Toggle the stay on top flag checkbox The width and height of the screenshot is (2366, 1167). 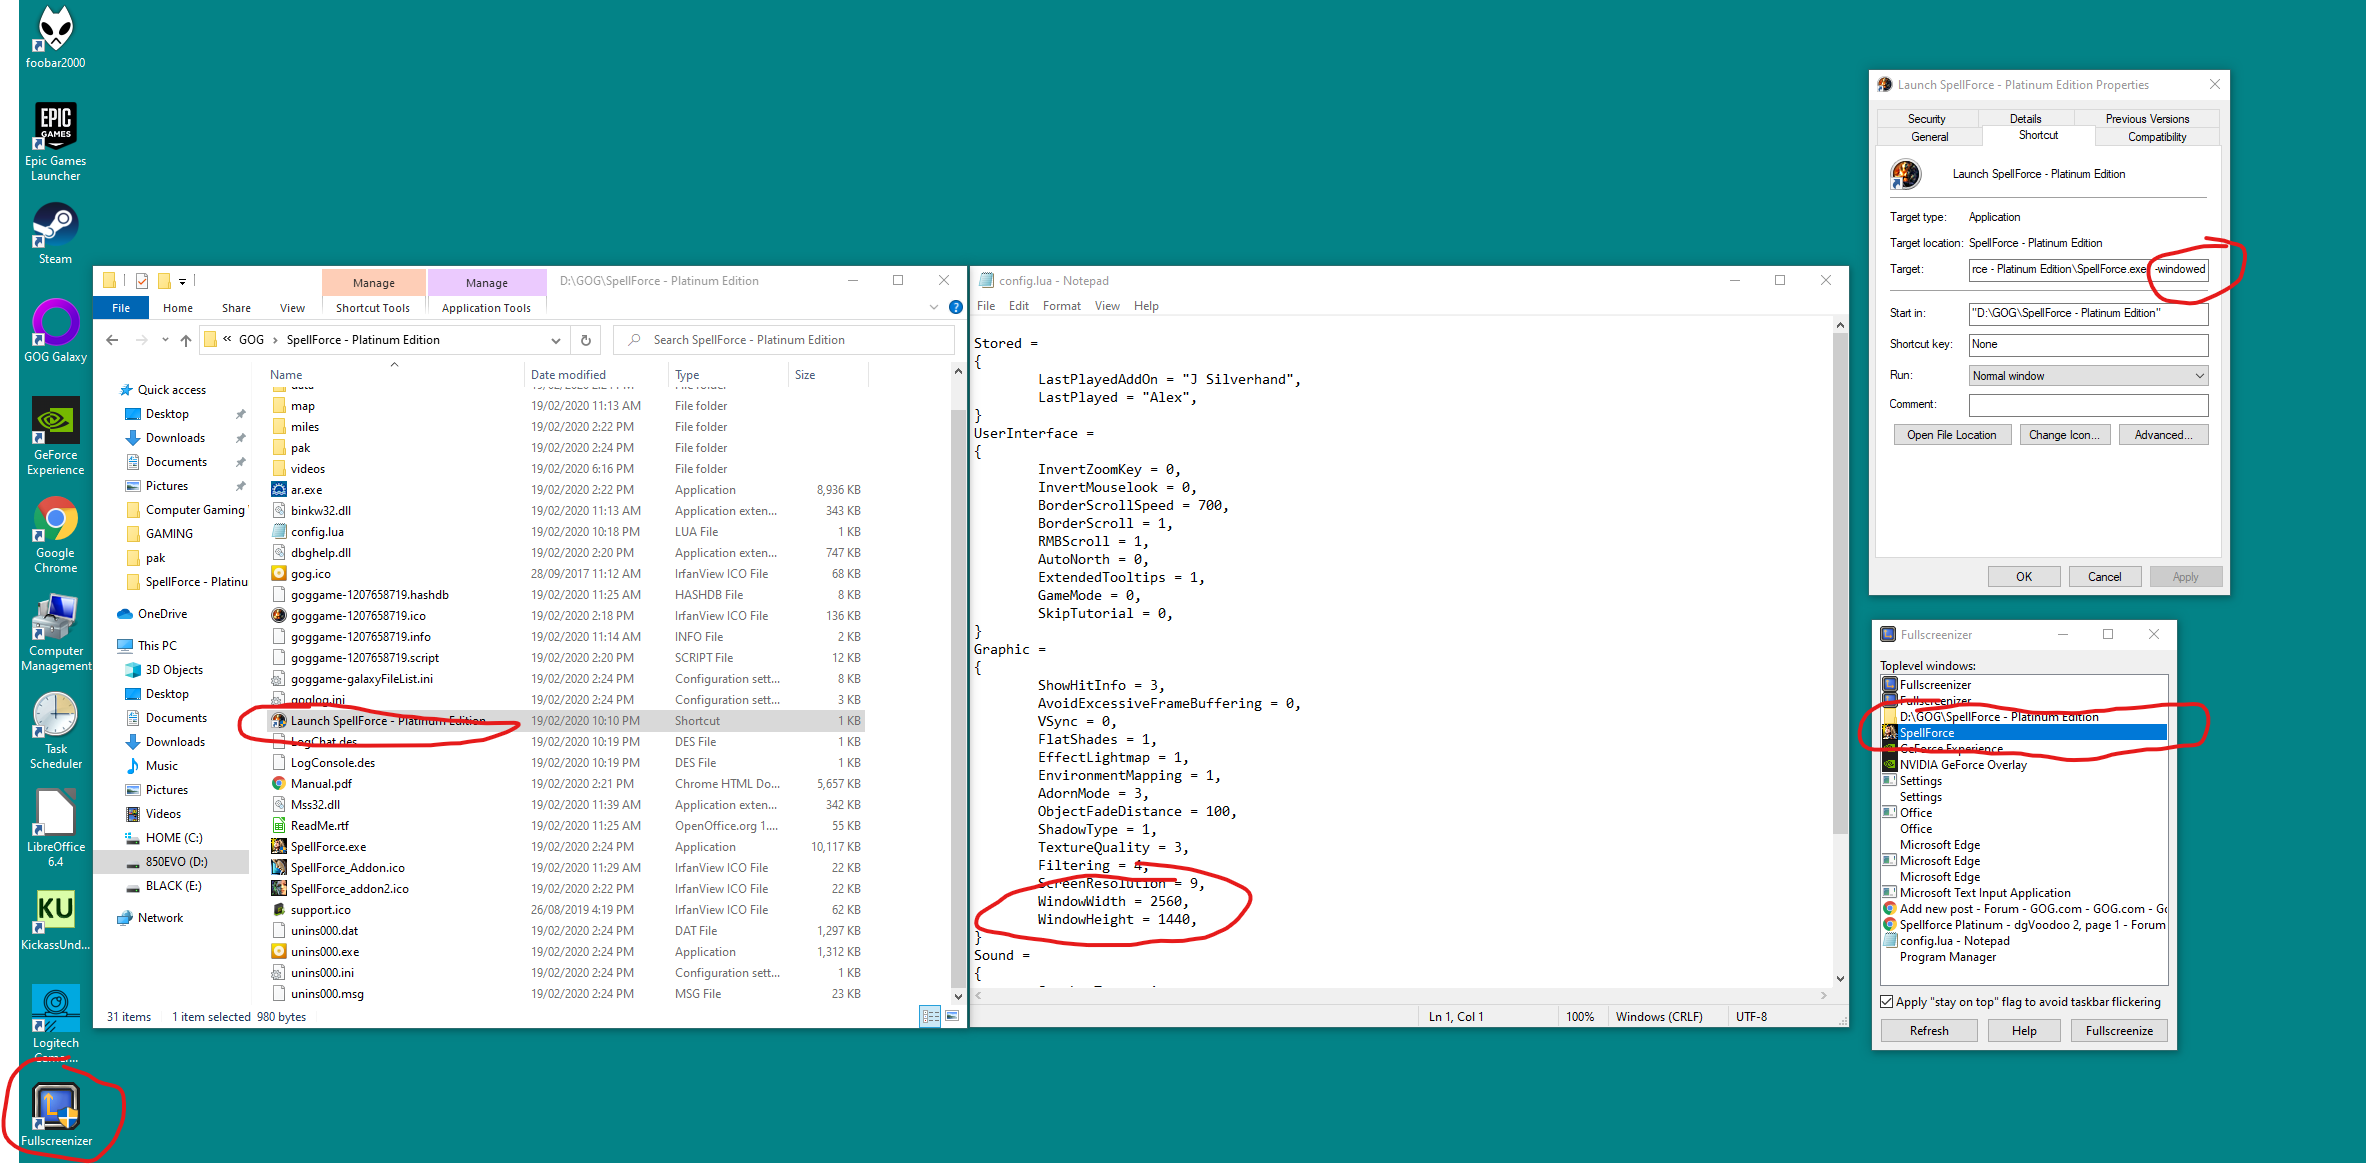pos(1887,1002)
